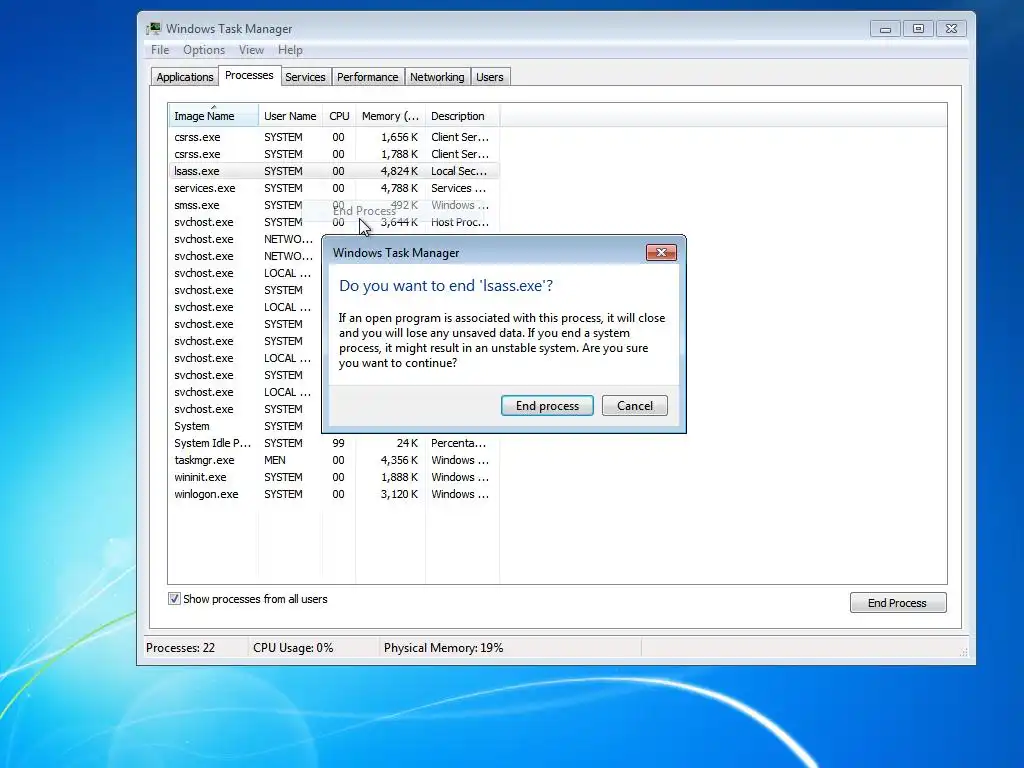Select the services.exe process row
Image resolution: width=1024 pixels, height=768 pixels.
point(333,188)
